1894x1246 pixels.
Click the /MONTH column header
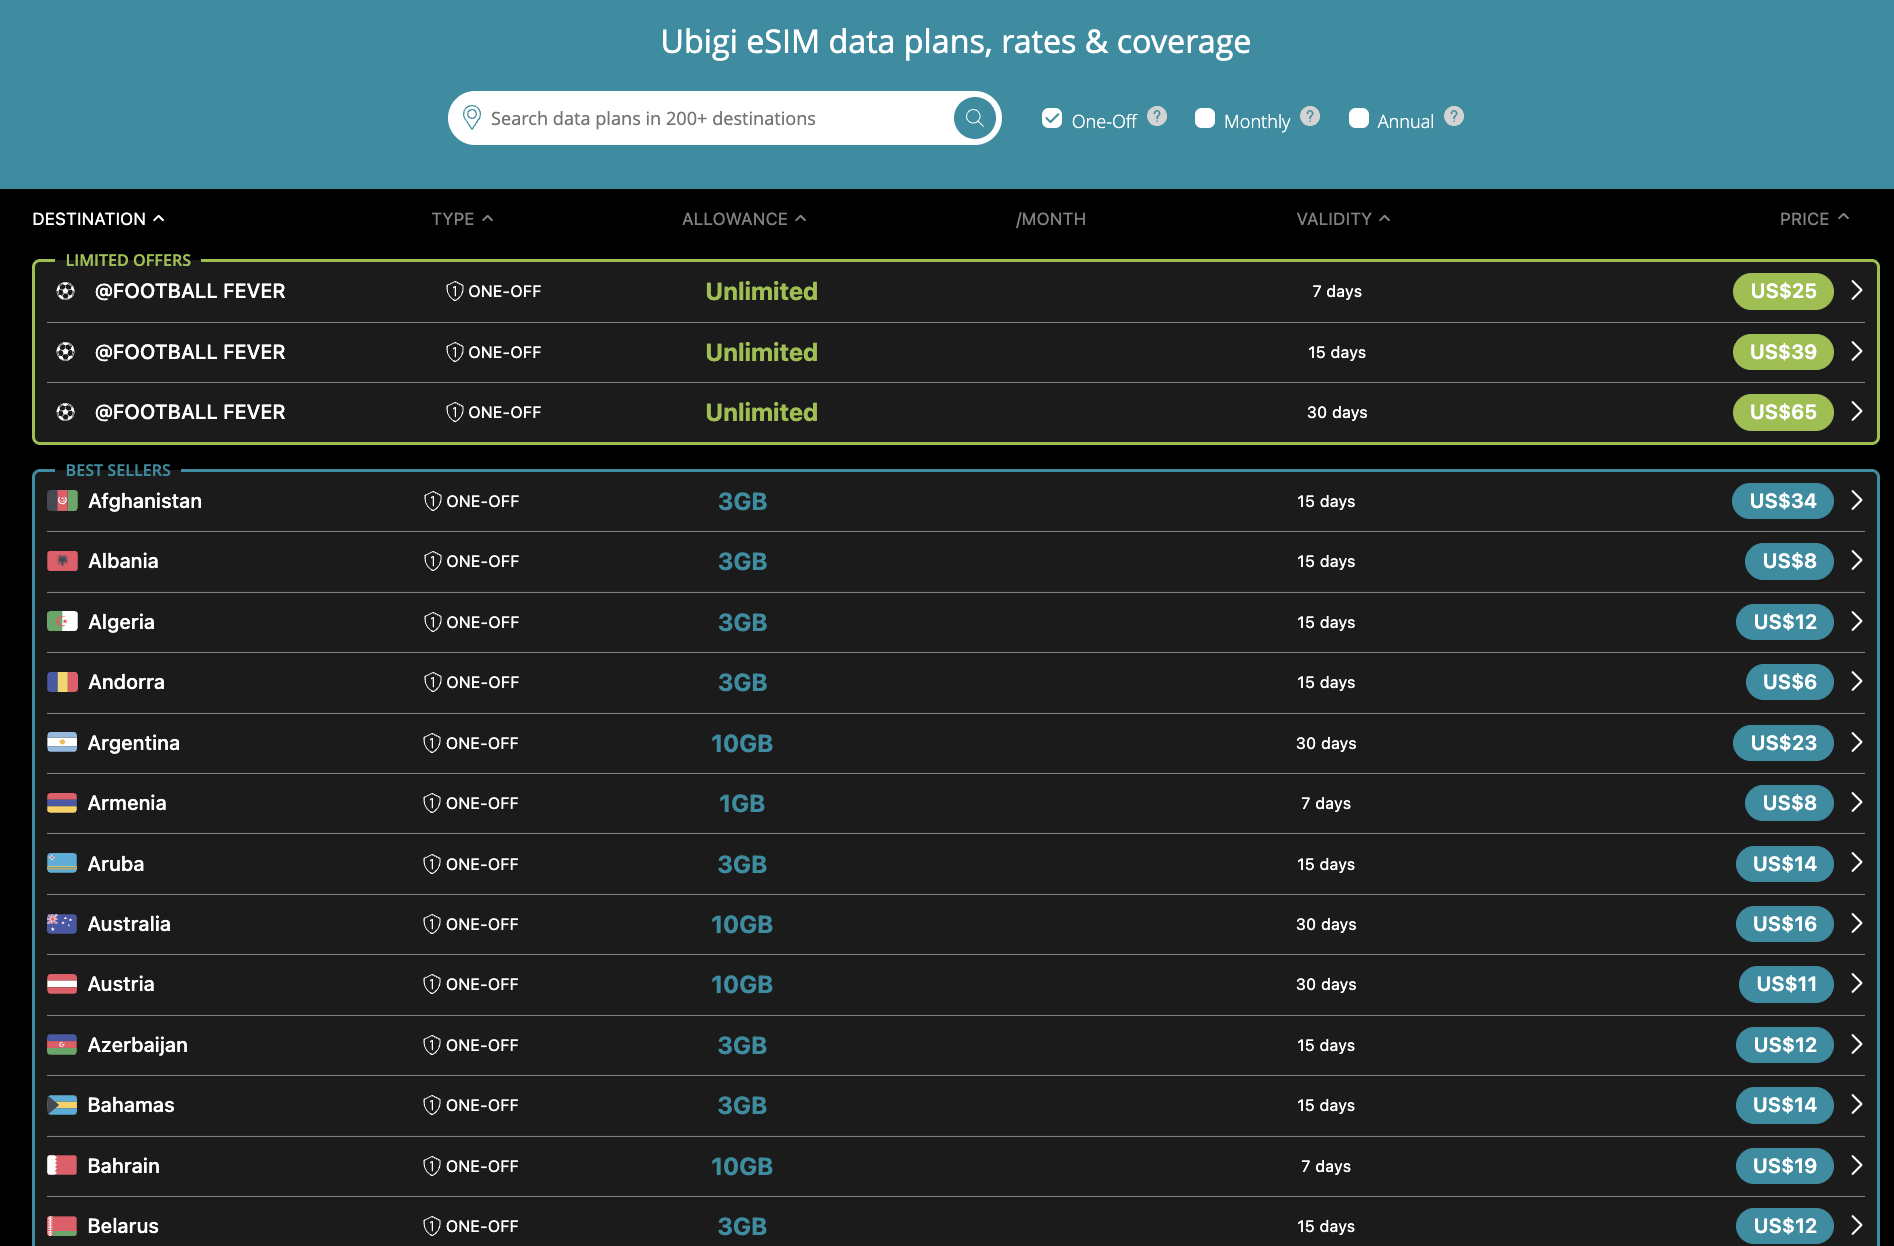tap(1051, 219)
